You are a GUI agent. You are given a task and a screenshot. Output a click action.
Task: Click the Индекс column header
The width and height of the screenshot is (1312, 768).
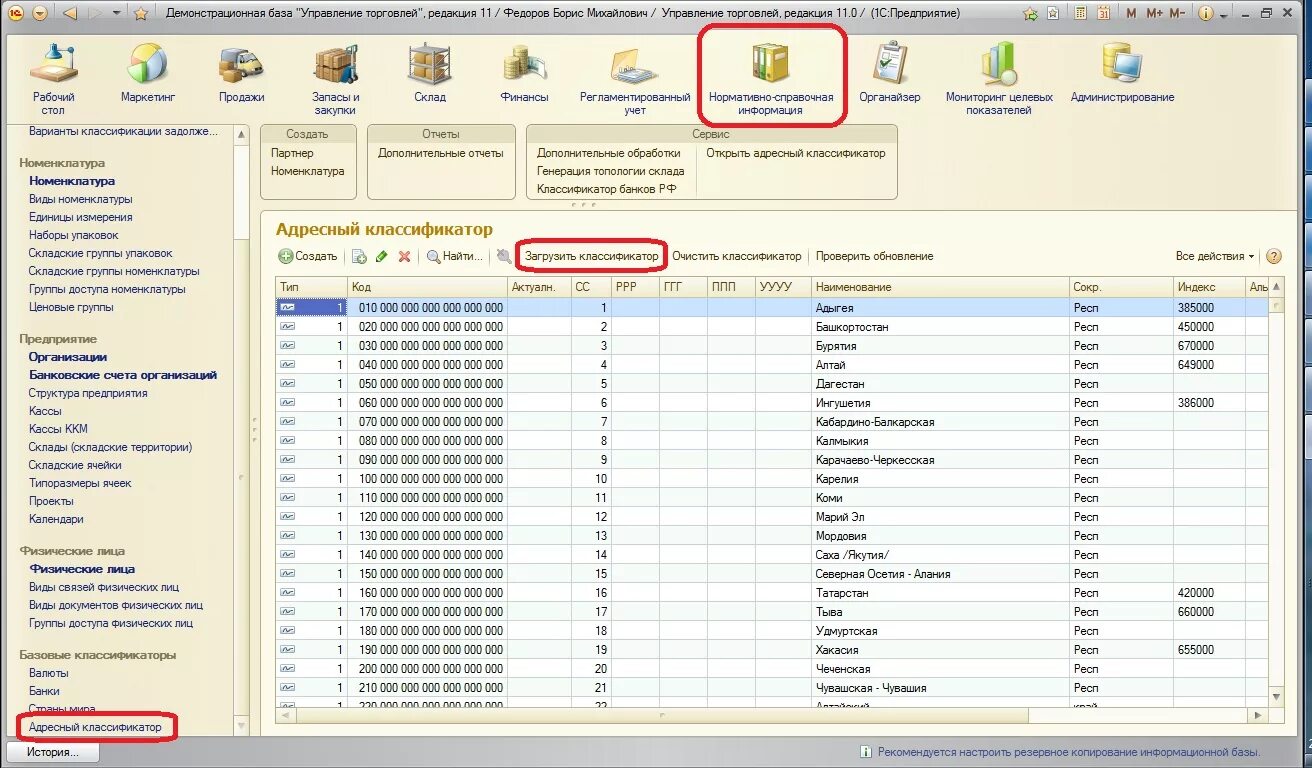(1209, 287)
